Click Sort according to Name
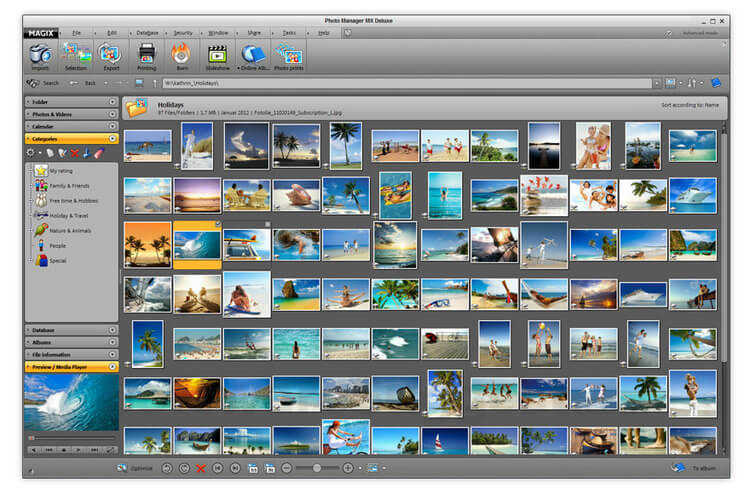 coord(690,105)
